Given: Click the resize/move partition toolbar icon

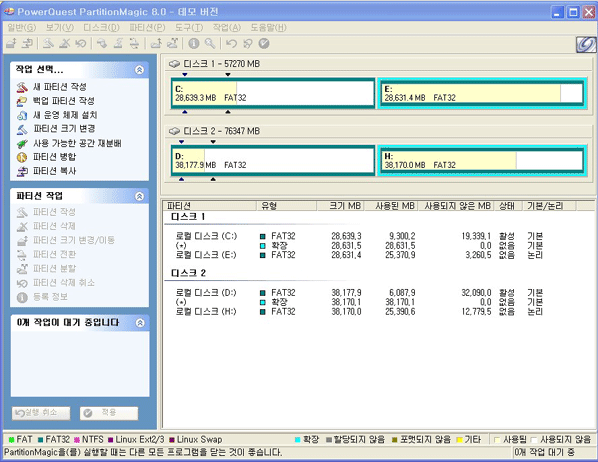Looking at the screenshot, I should point(11,43).
